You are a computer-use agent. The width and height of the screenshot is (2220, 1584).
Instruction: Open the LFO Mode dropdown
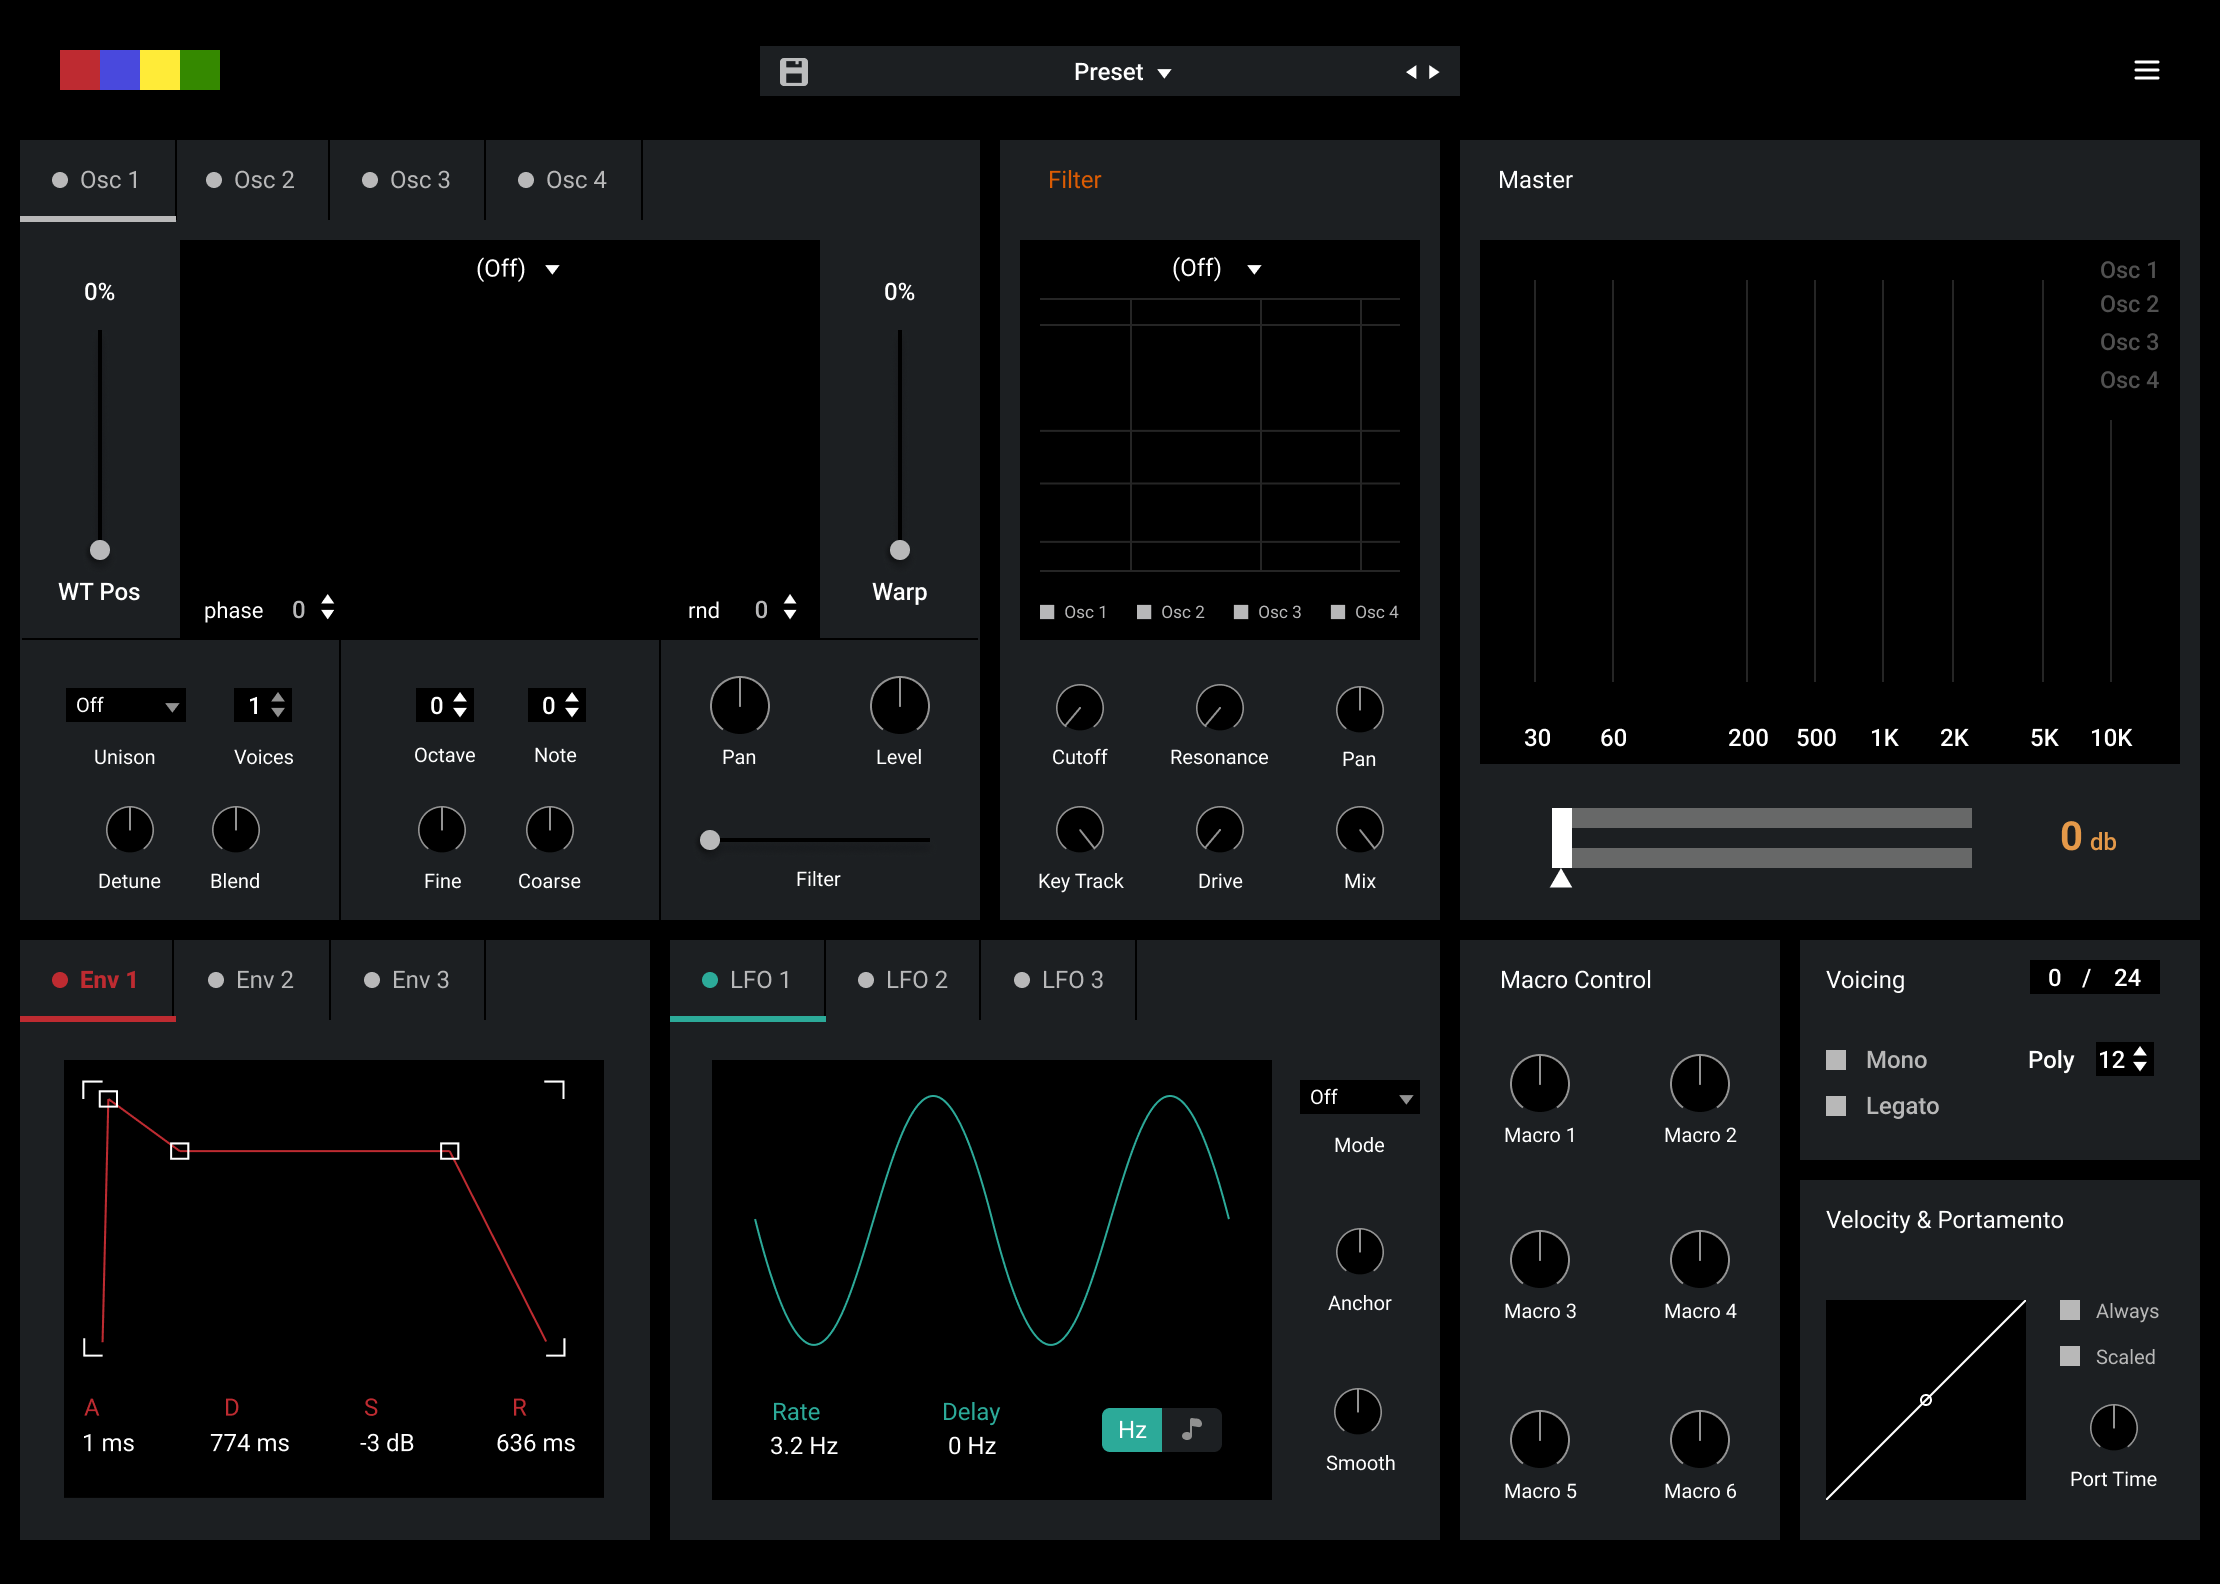[x=1360, y=1097]
